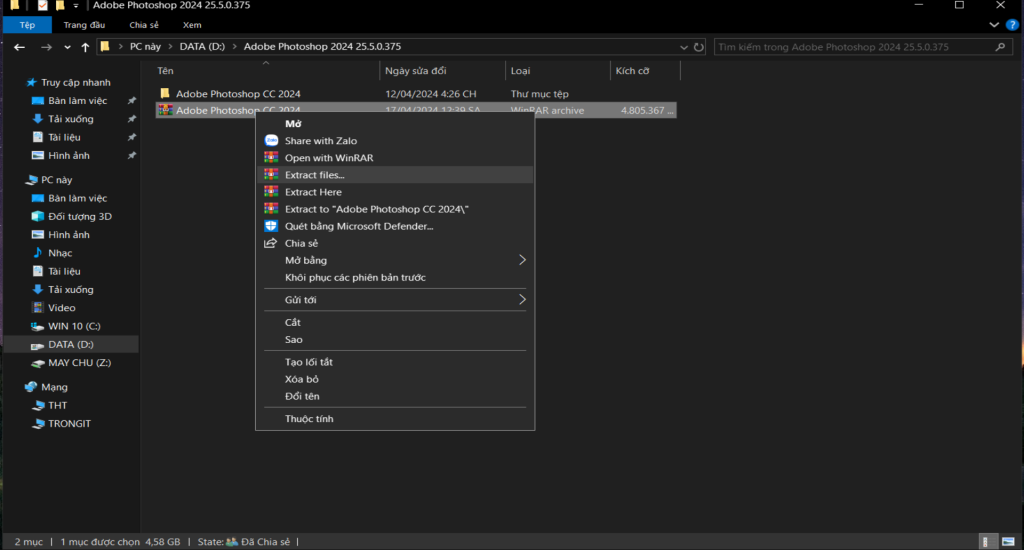Open Thuộc tính properties entry
Image resolution: width=1024 pixels, height=550 pixels.
(x=394, y=419)
